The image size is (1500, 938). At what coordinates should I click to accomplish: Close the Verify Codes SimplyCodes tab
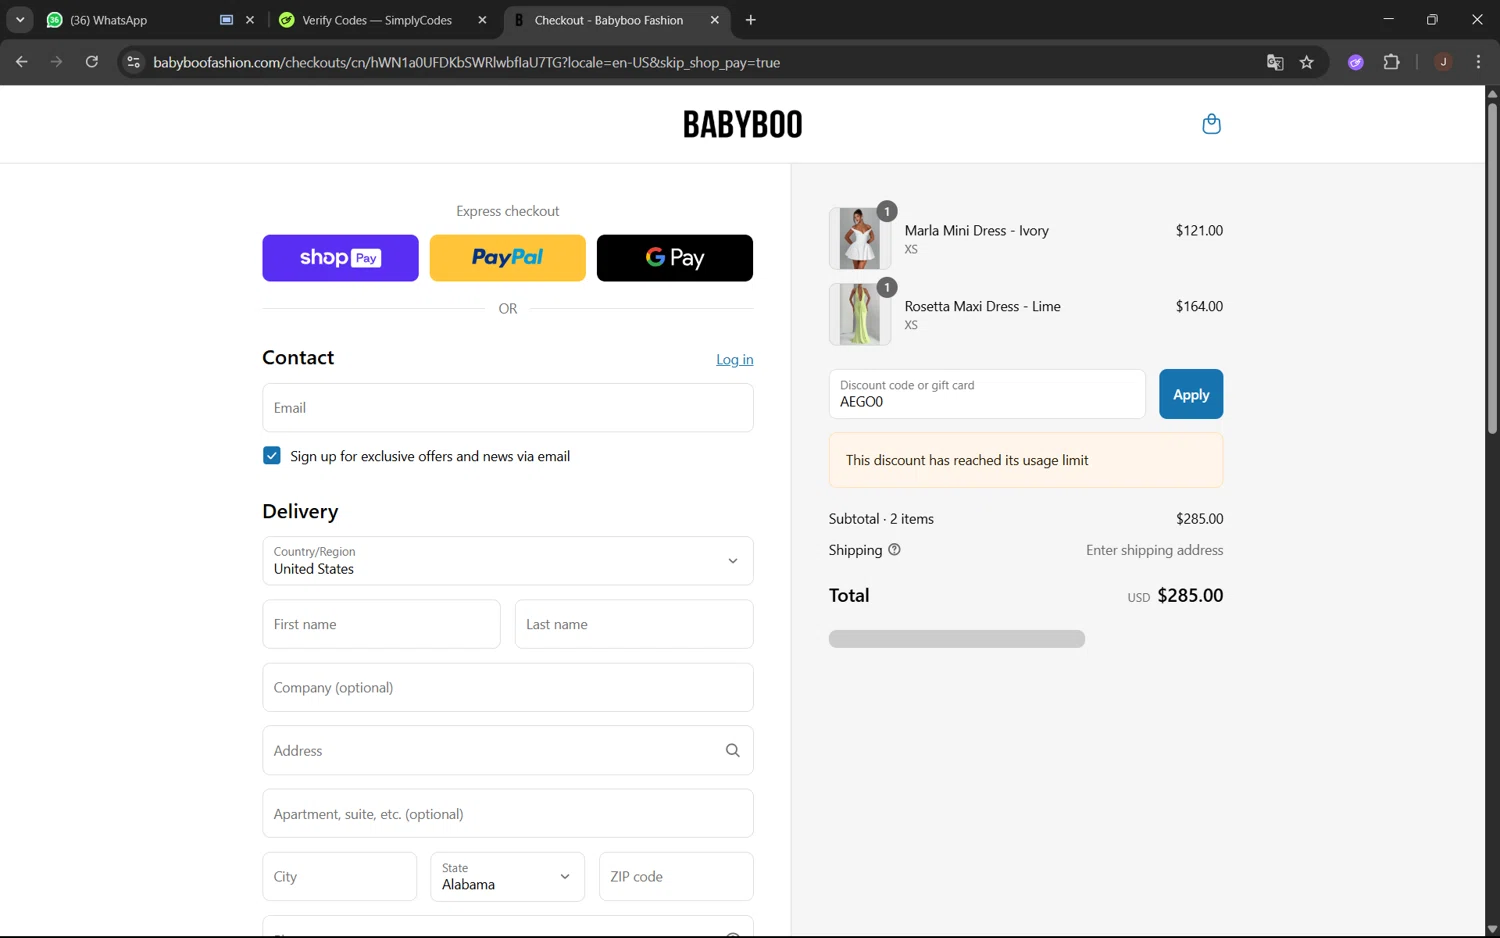[482, 20]
